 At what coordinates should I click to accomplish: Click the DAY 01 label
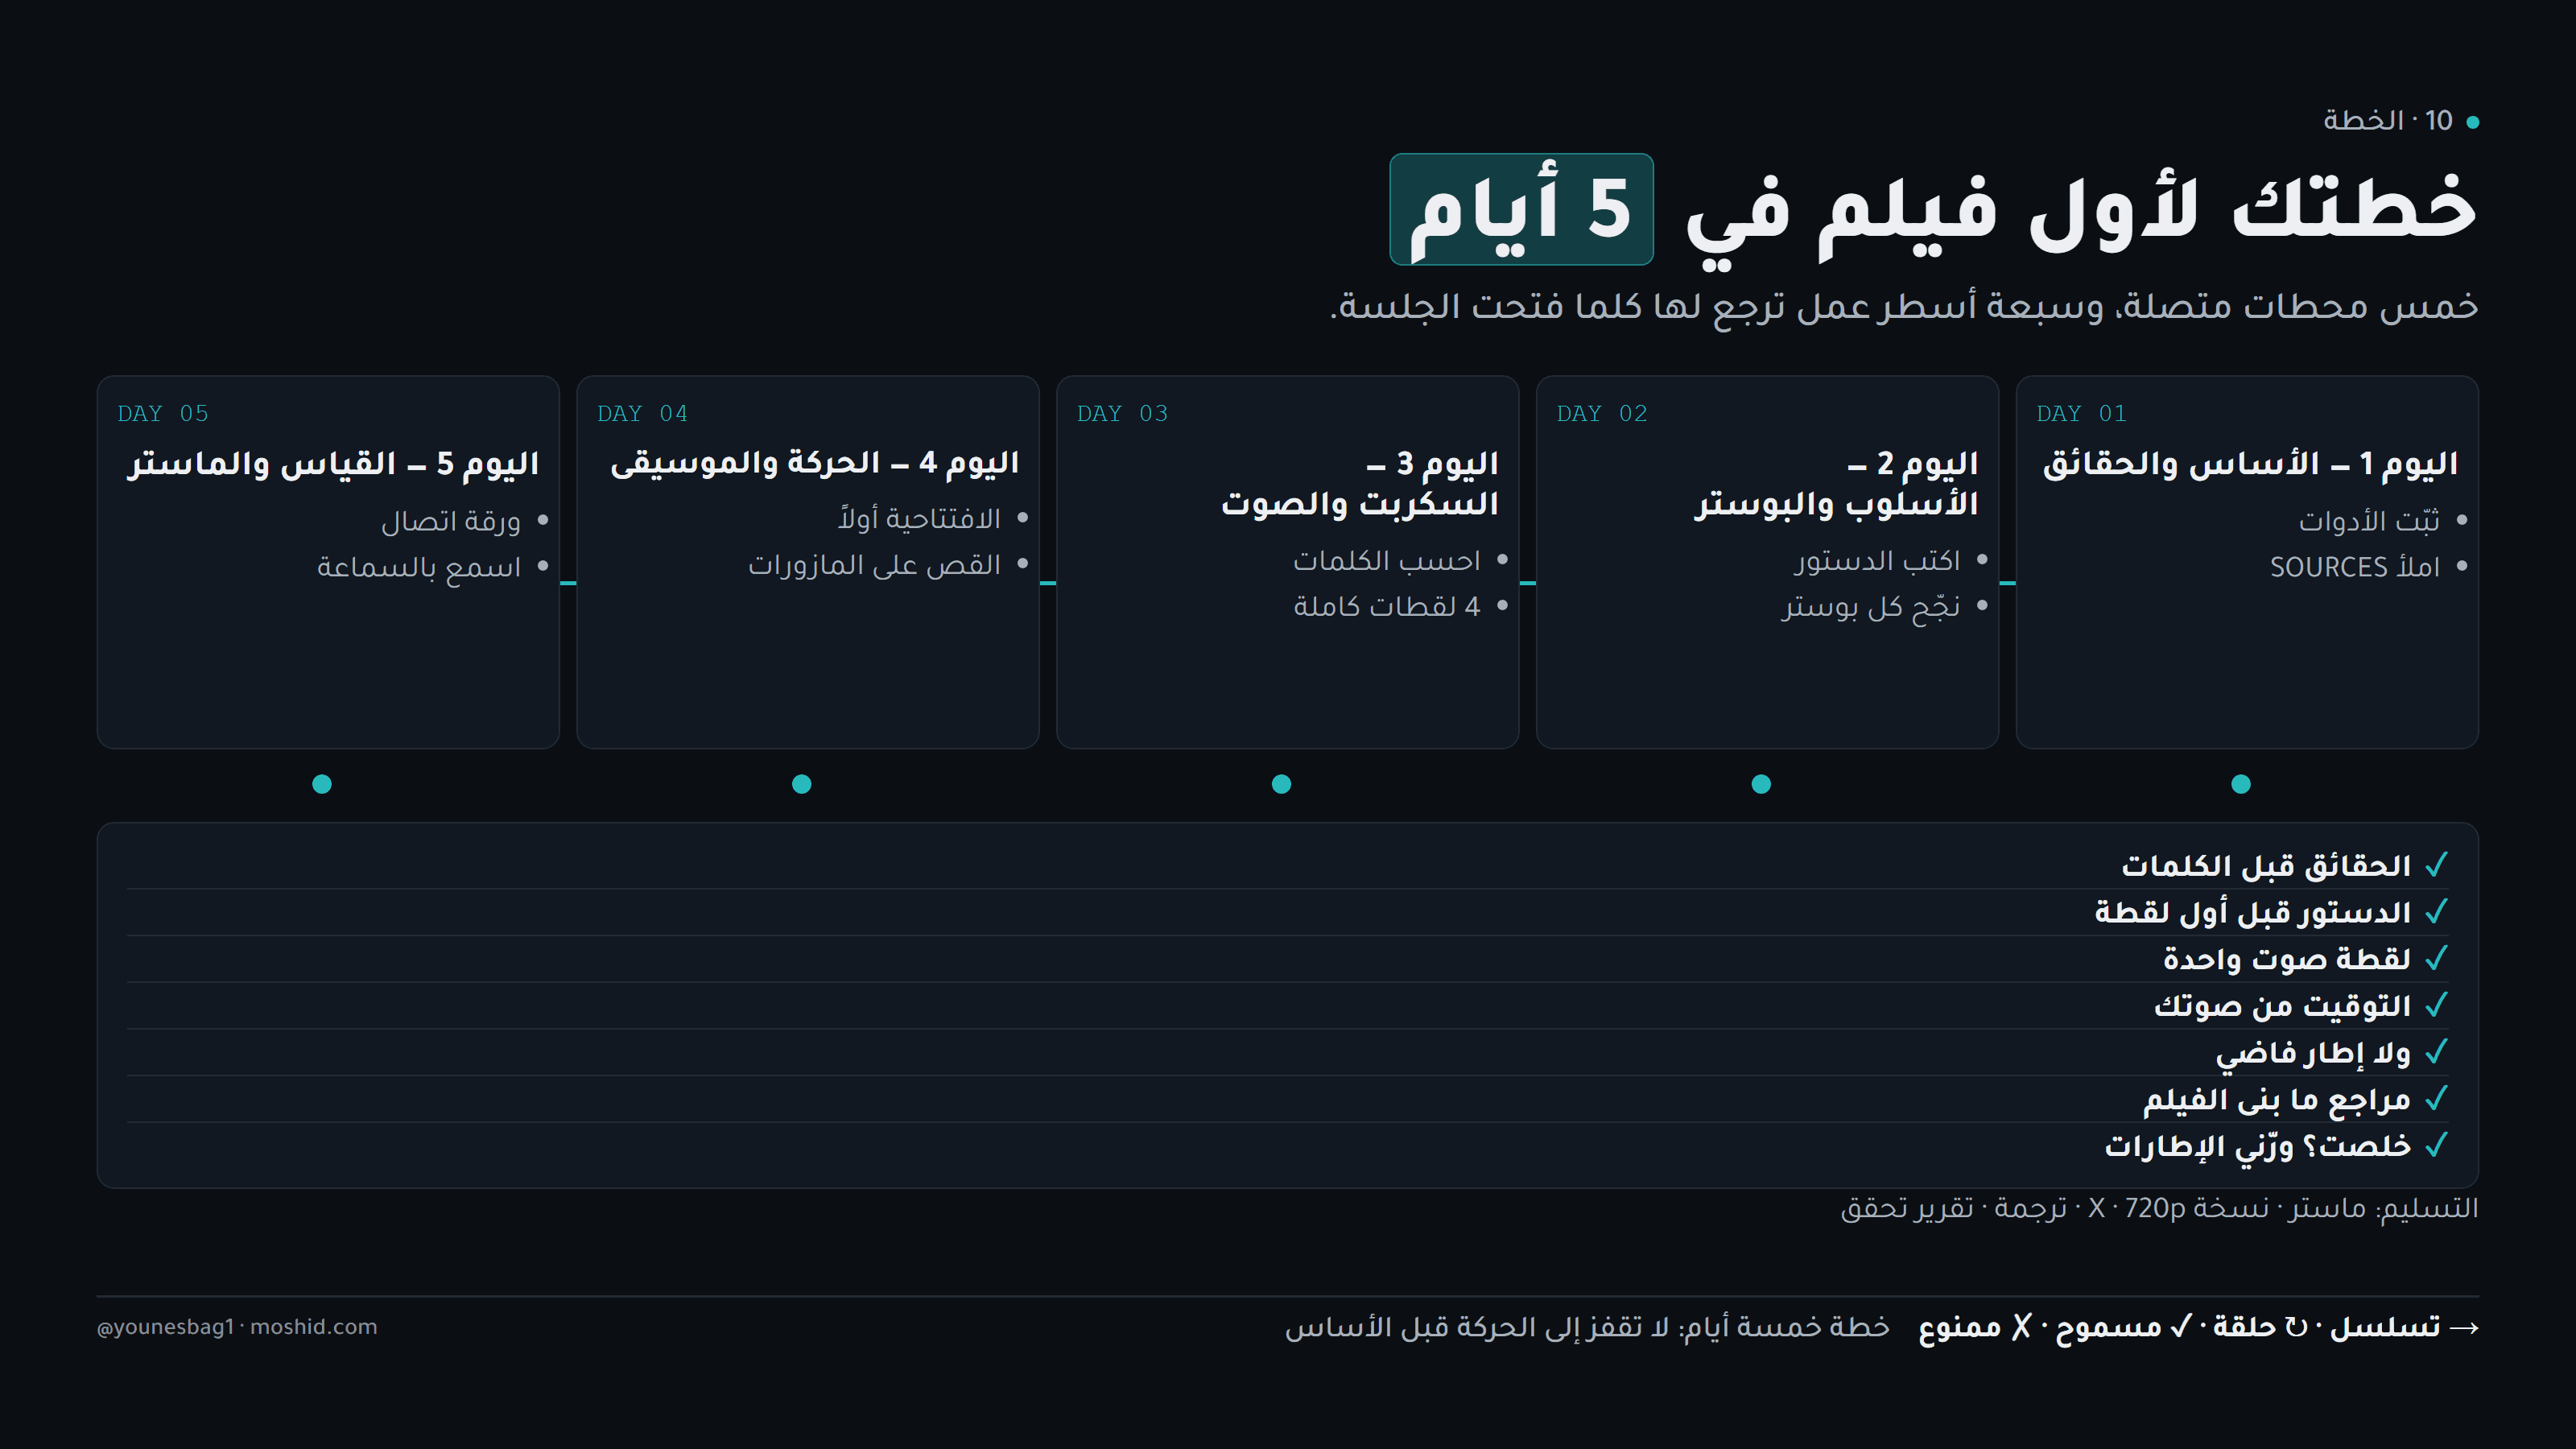[x=2082, y=413]
